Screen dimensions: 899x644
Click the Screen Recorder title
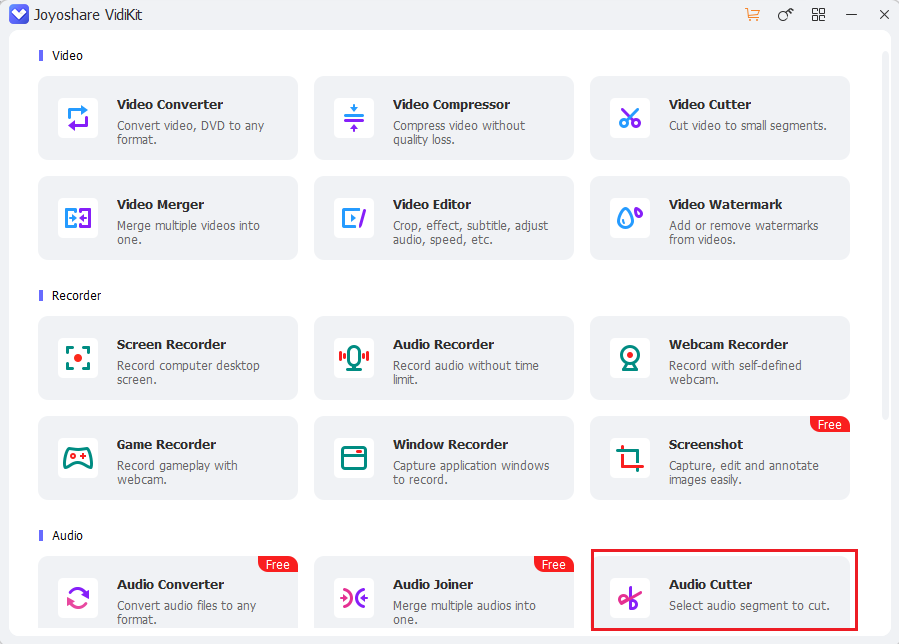[x=171, y=345]
